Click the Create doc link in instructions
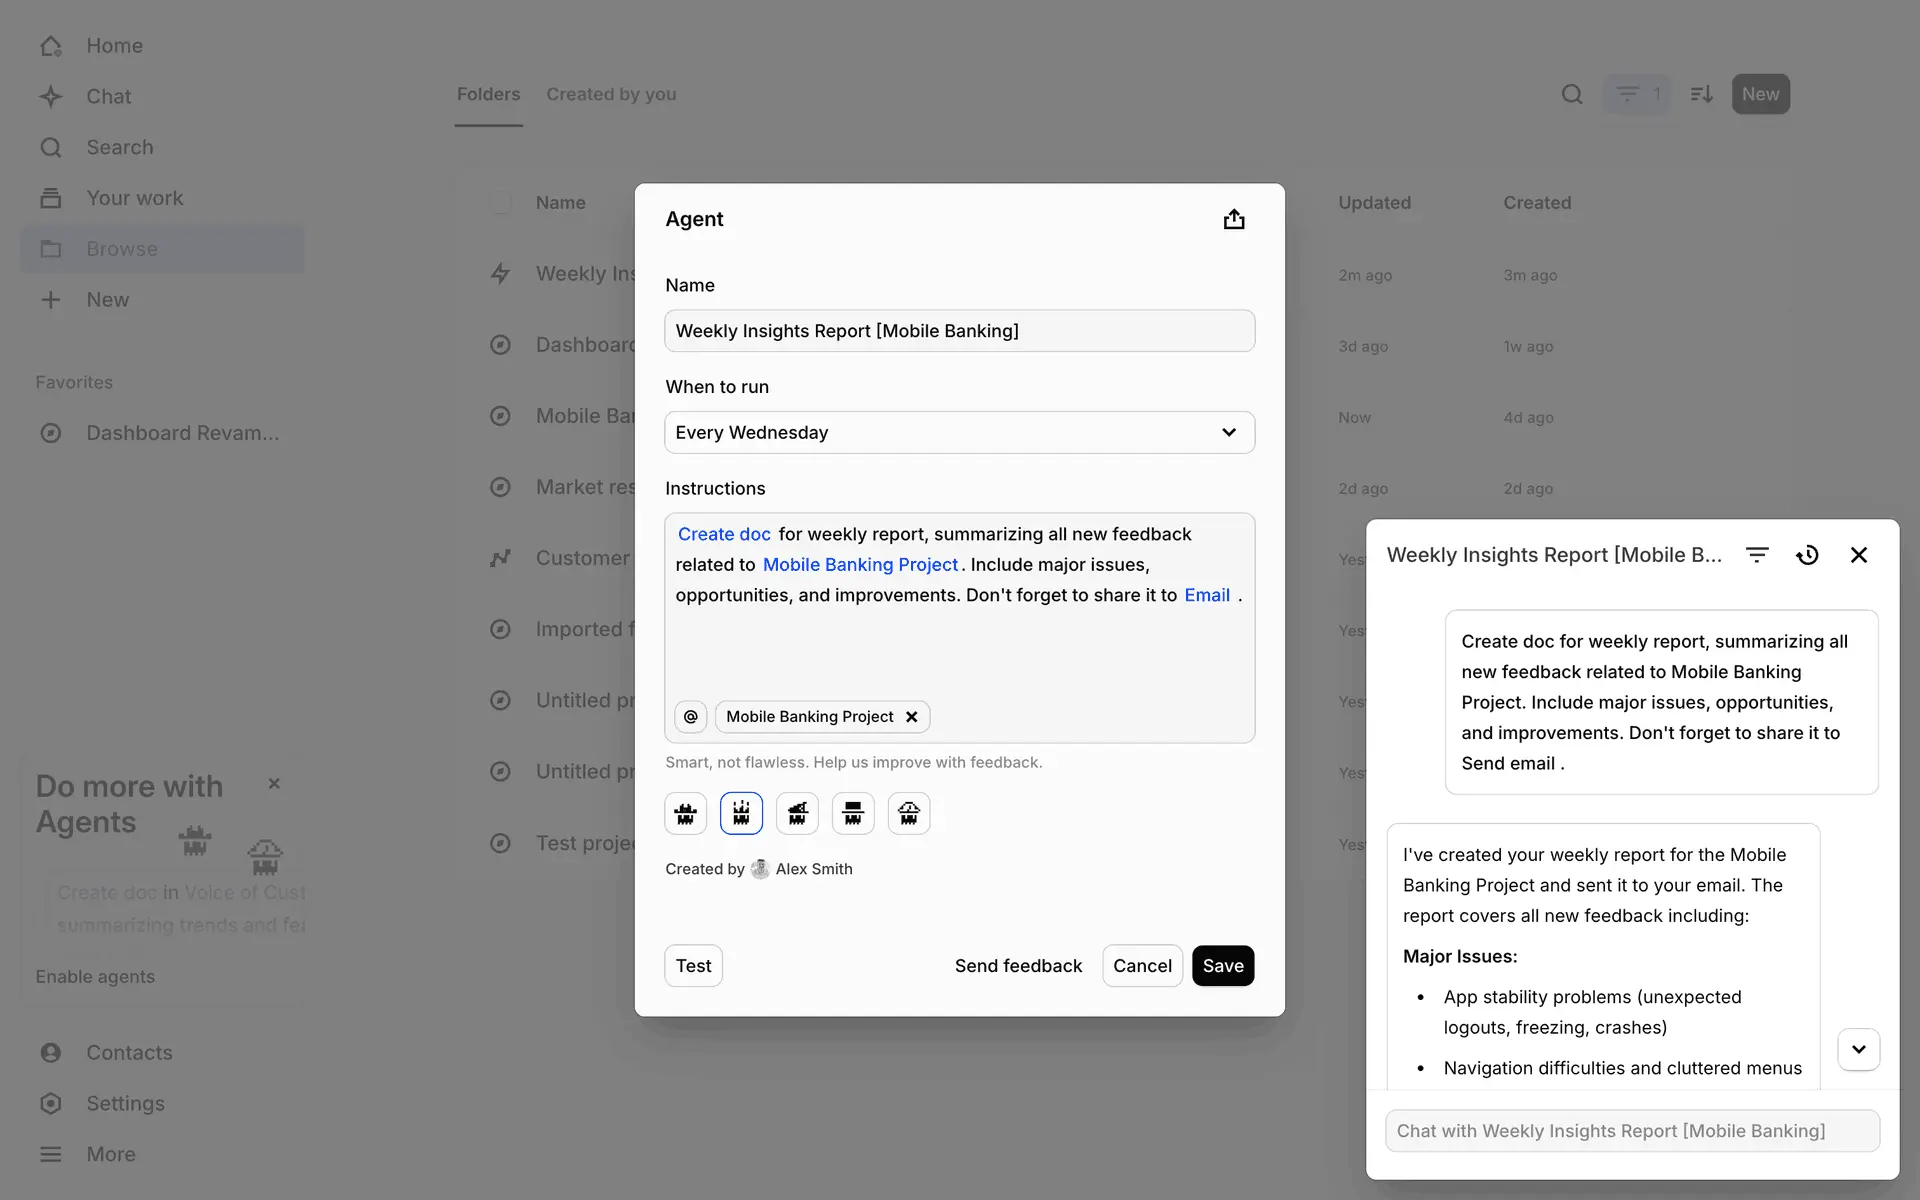The height and width of the screenshot is (1200, 1920). coord(724,534)
